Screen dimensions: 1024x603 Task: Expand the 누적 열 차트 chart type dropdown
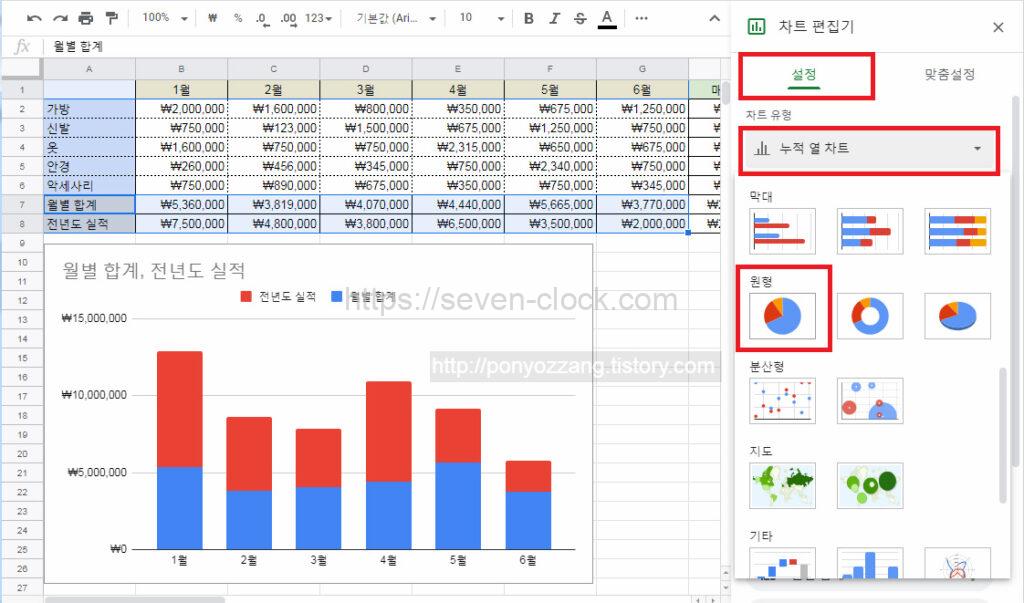(870, 149)
